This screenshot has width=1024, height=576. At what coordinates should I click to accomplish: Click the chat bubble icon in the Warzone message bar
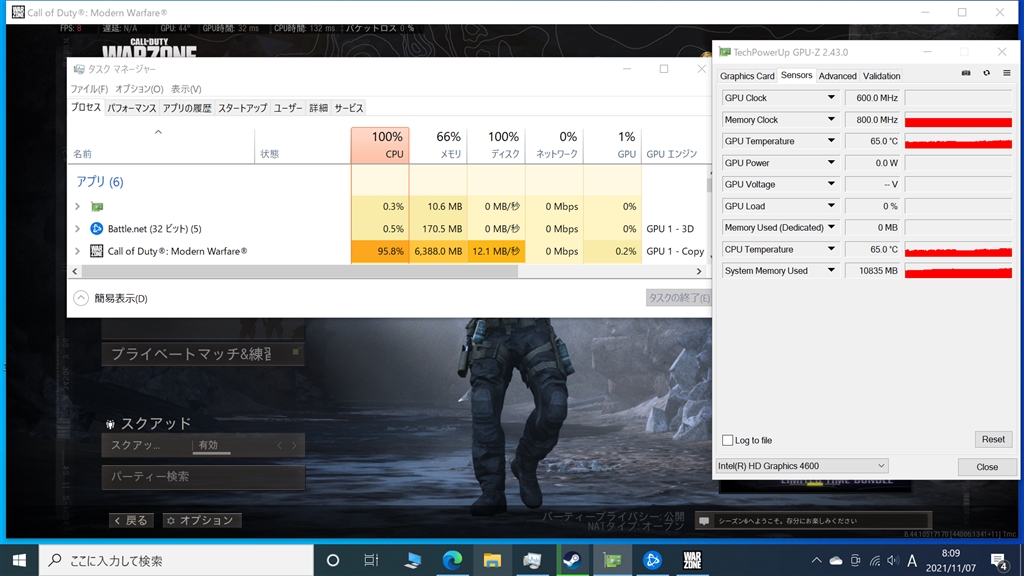pyautogui.click(x=704, y=520)
